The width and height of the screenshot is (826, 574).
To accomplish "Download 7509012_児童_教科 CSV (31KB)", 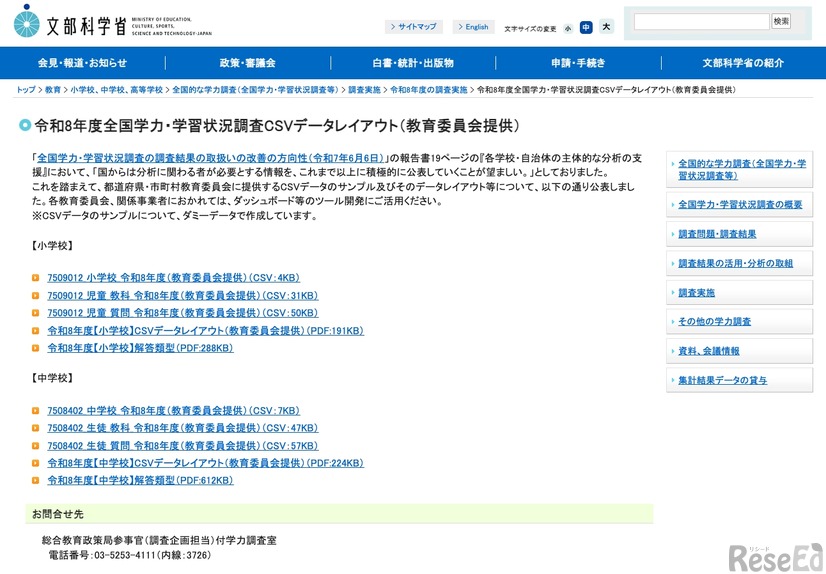I will point(183,295).
